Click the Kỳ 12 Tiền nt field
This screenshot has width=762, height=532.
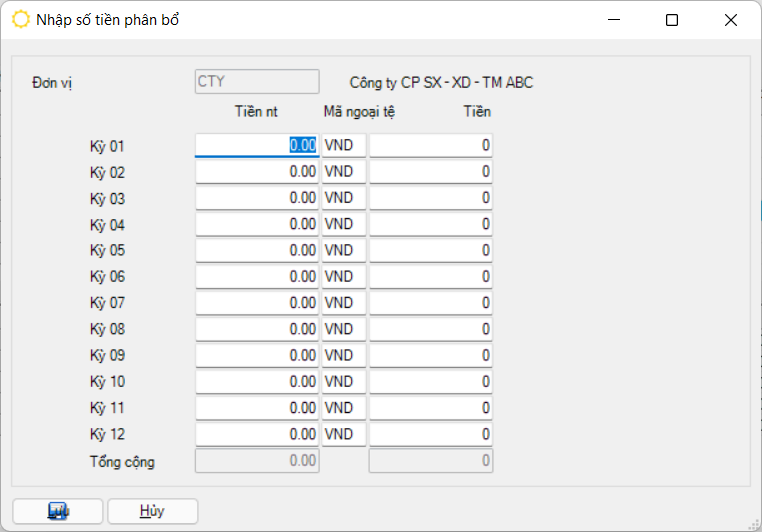pyautogui.click(x=257, y=434)
